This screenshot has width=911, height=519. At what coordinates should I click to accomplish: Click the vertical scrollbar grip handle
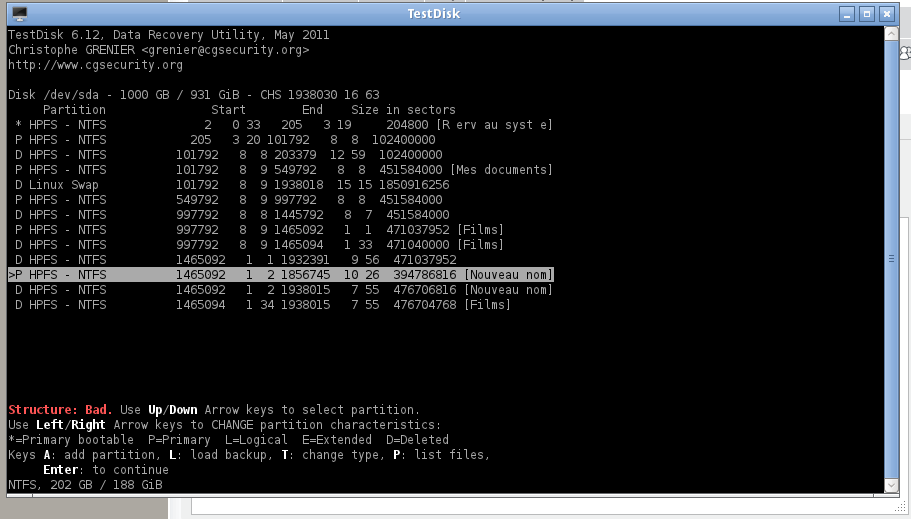point(891,259)
